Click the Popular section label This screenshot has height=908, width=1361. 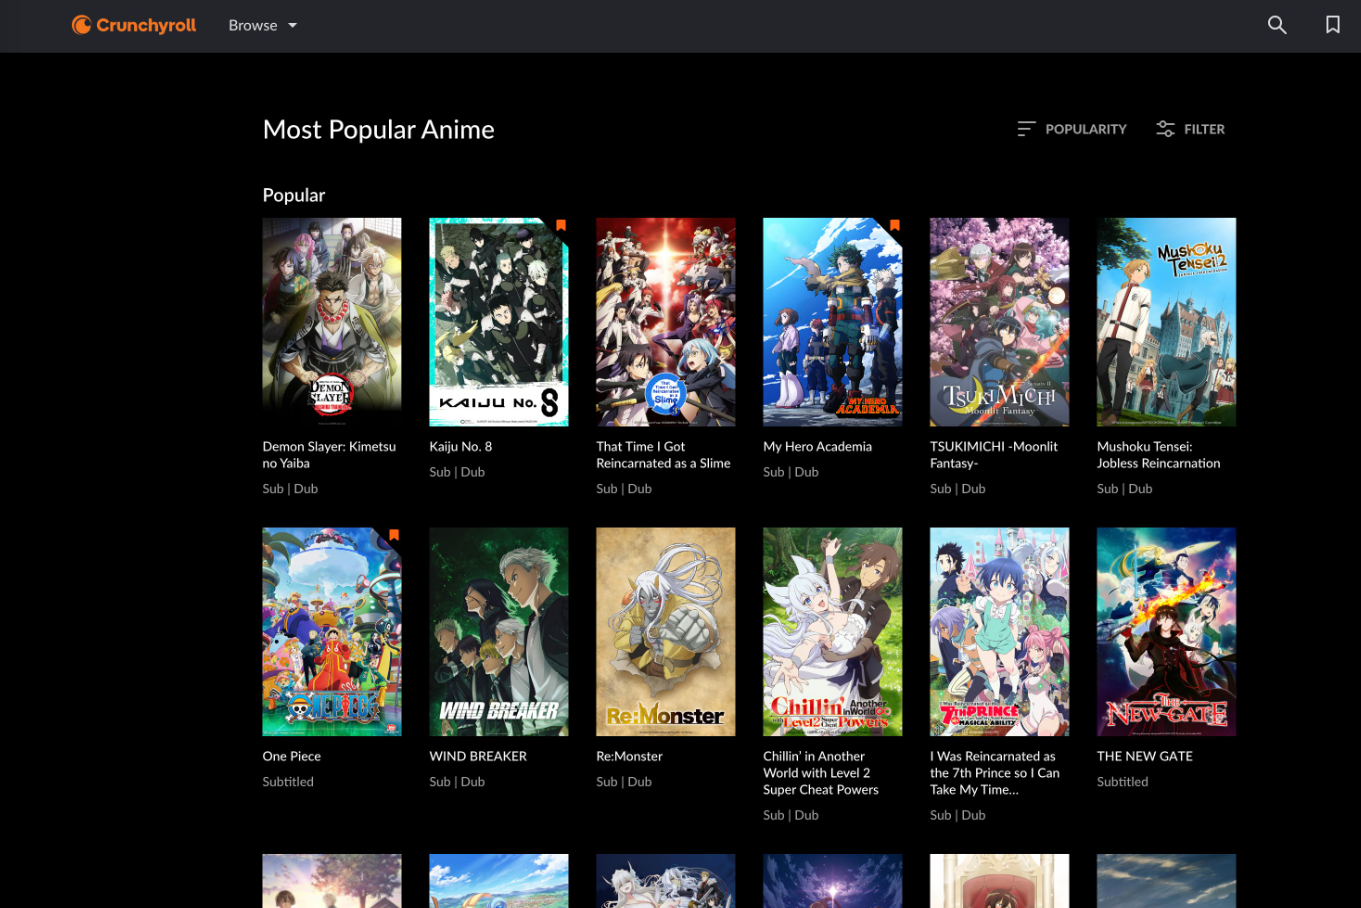click(294, 196)
